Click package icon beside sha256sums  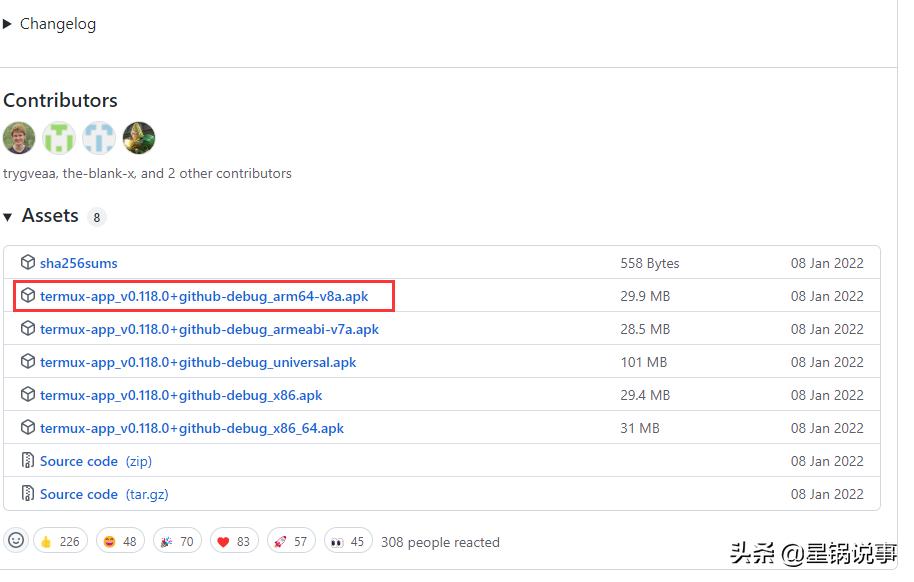tap(27, 262)
